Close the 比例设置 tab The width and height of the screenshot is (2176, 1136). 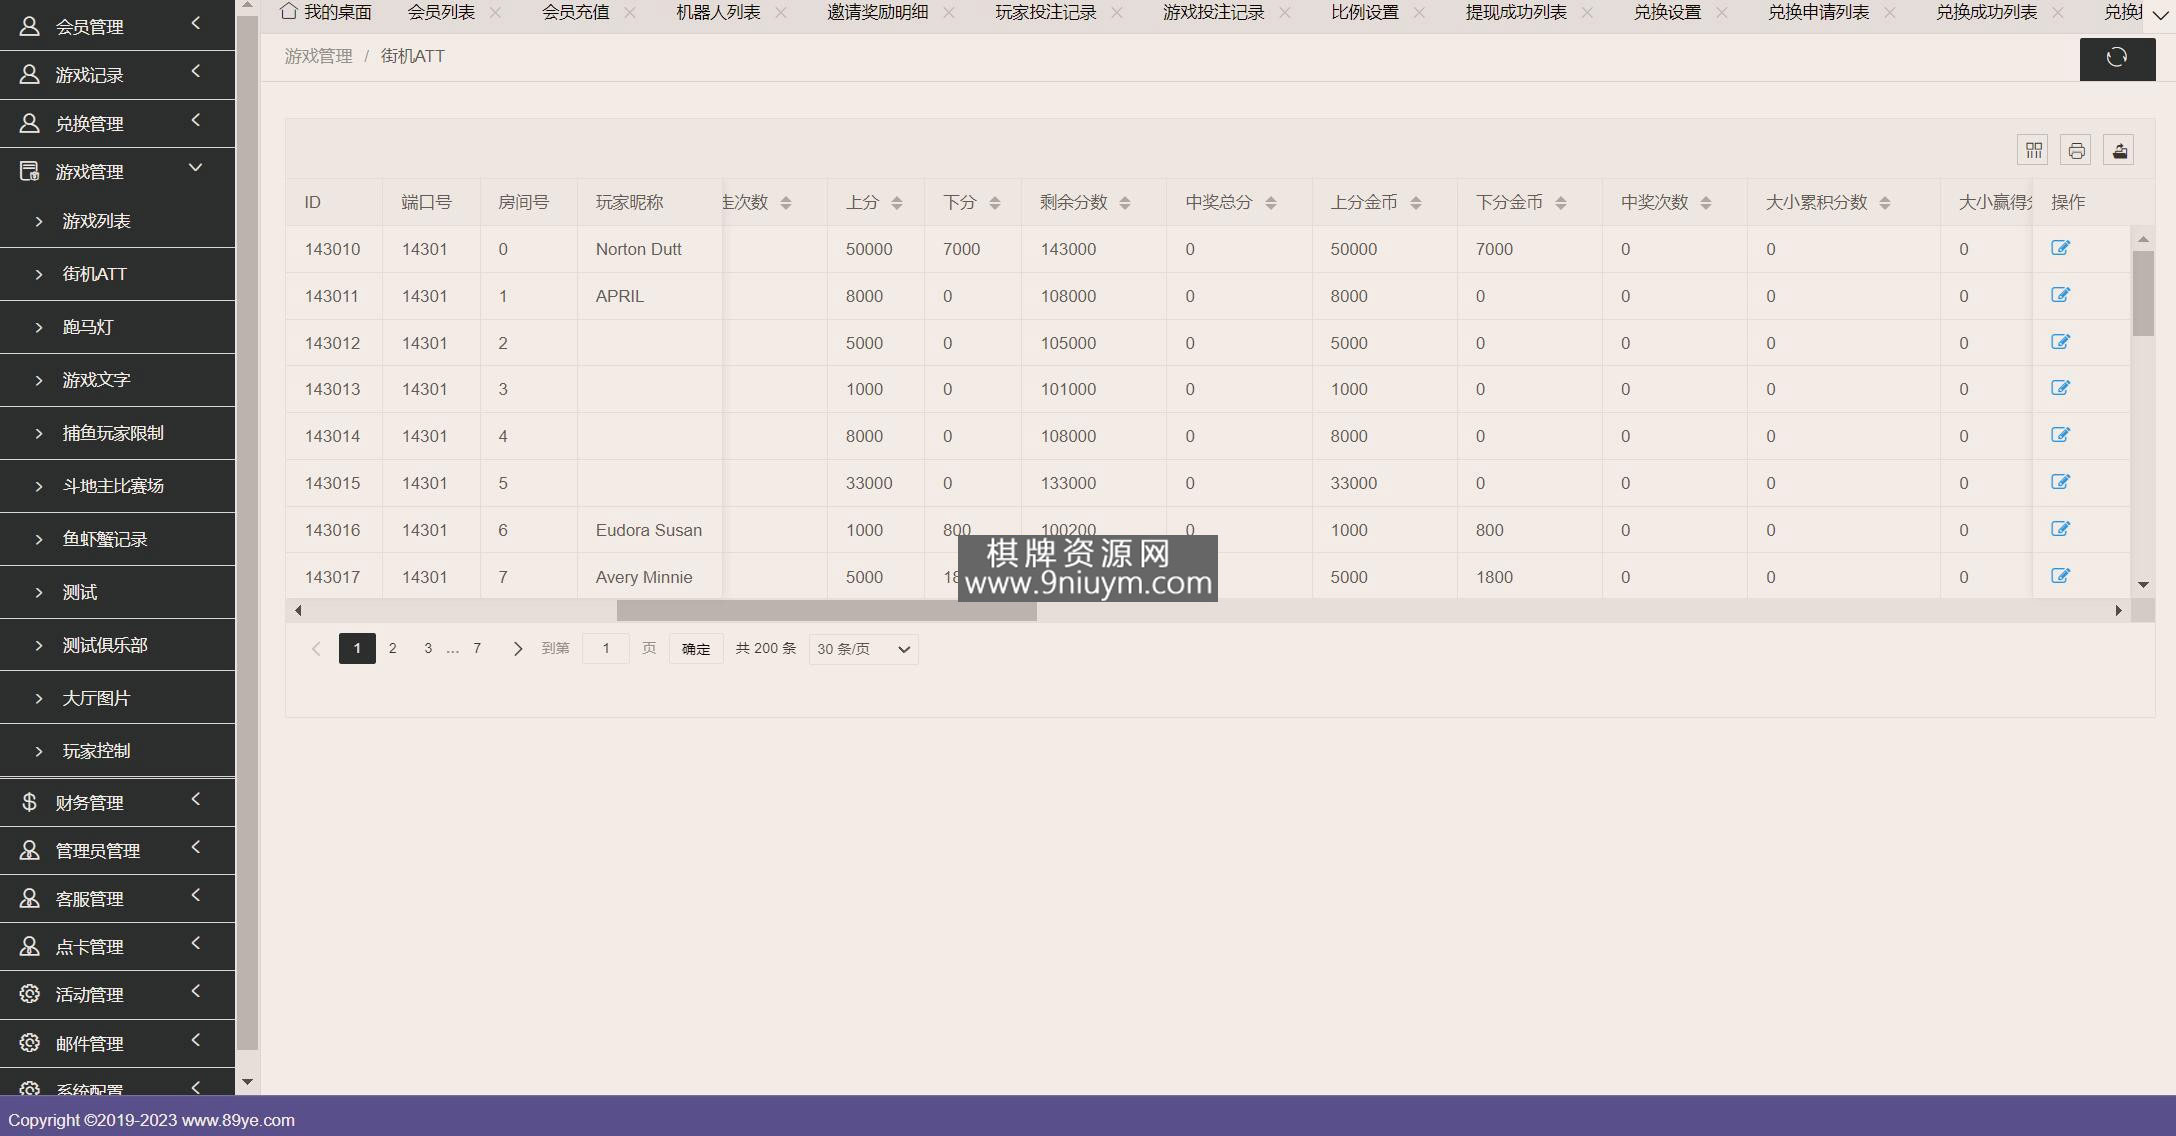coord(1419,13)
